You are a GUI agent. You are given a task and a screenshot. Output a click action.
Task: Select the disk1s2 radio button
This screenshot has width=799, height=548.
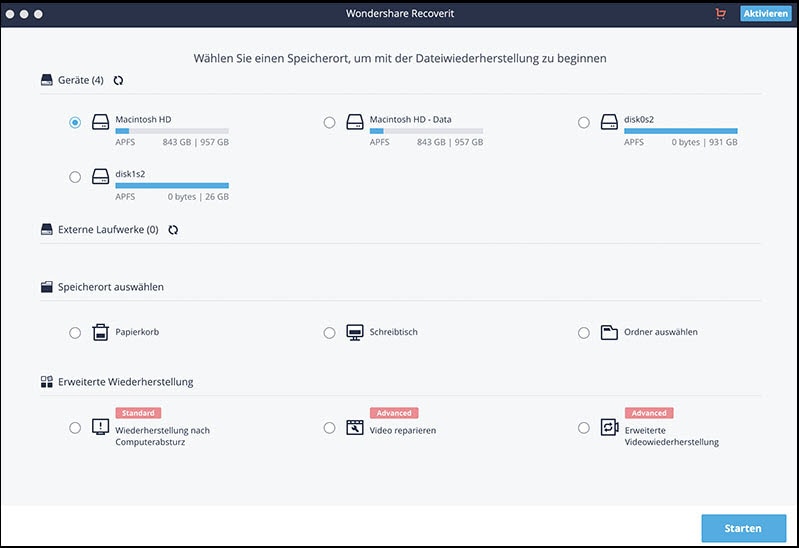click(x=75, y=177)
